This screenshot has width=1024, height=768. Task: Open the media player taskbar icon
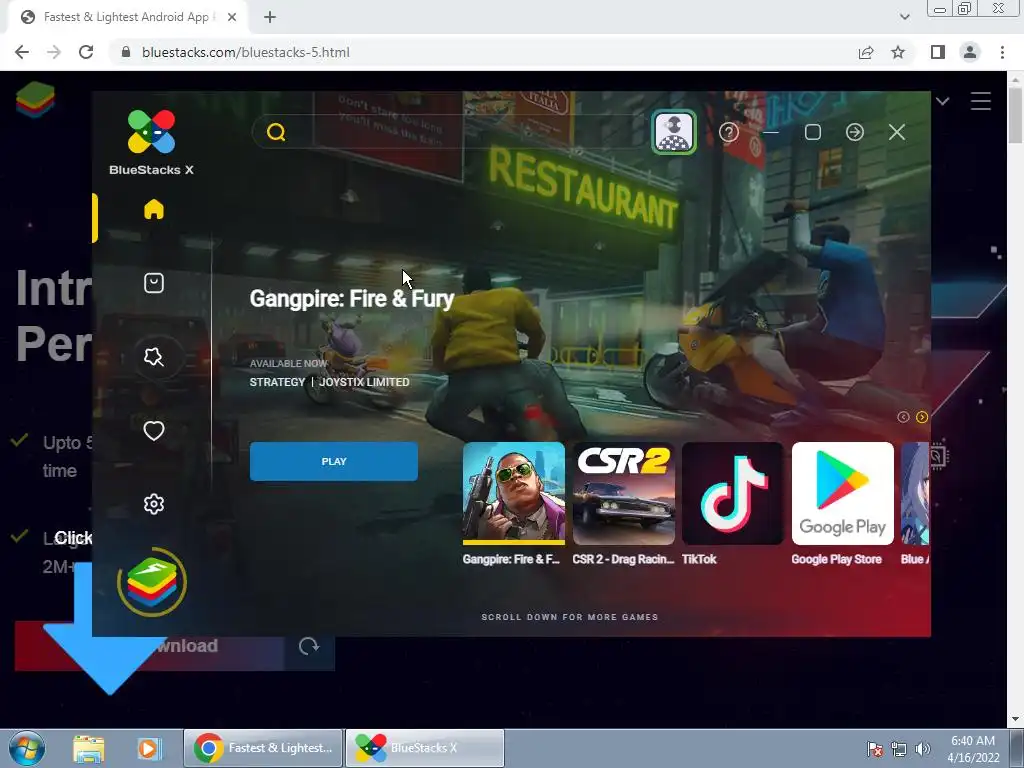(x=149, y=748)
